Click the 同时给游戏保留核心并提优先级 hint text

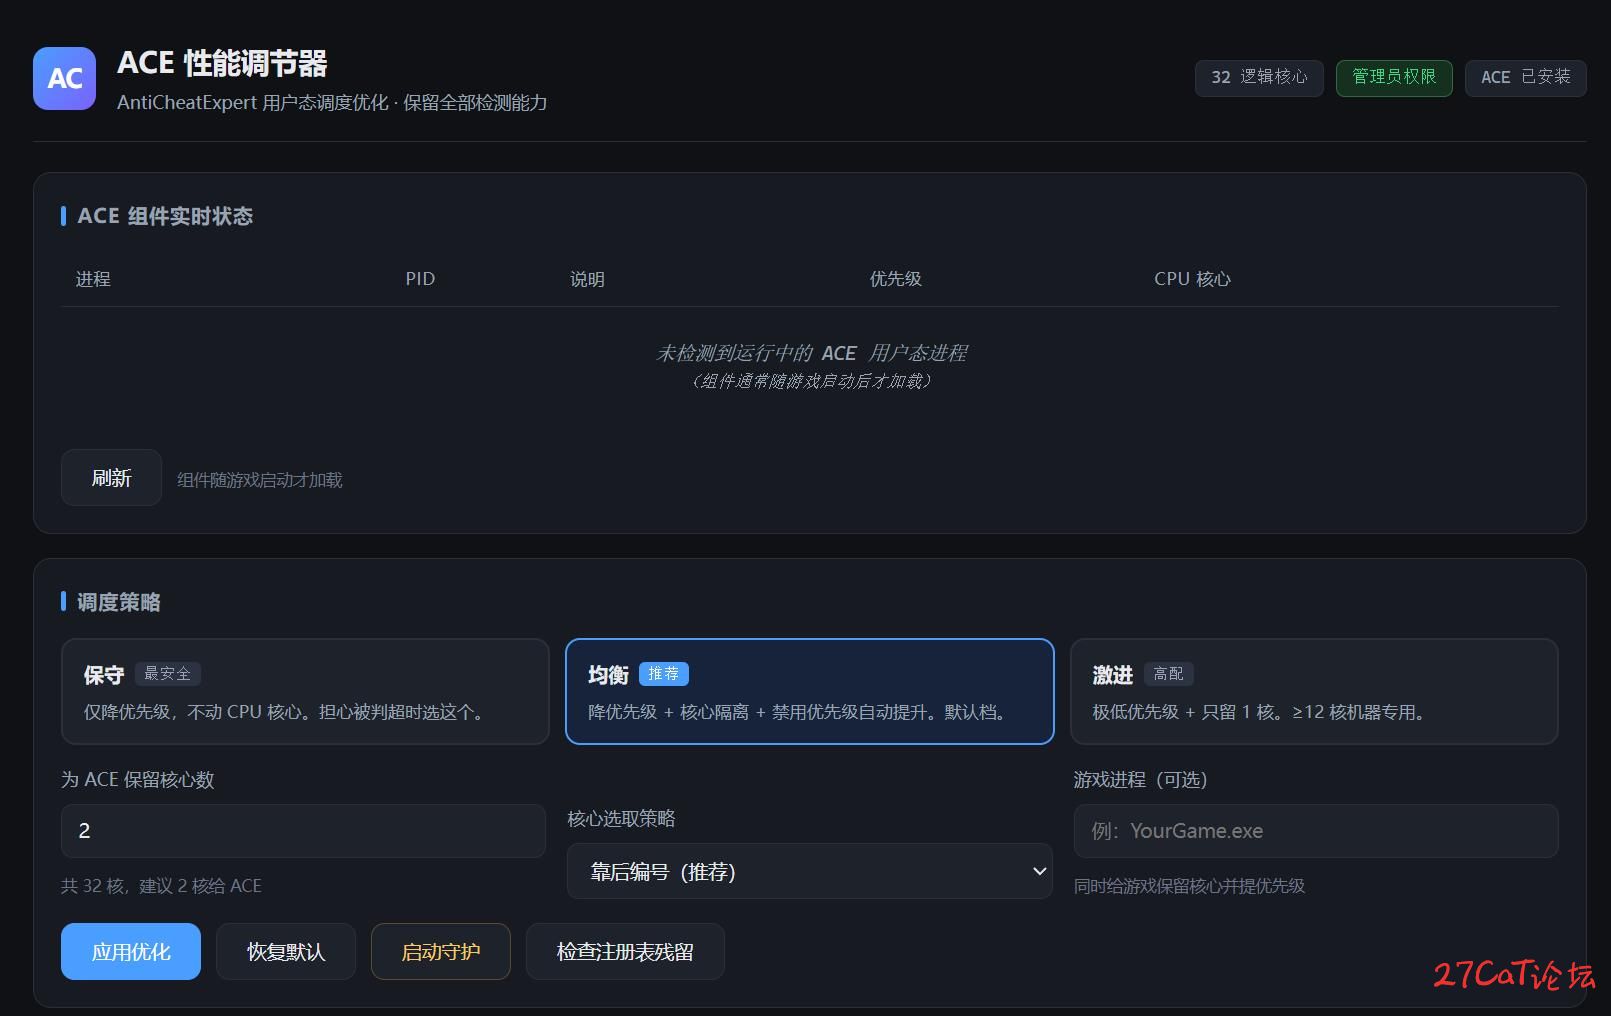[x=1189, y=886]
